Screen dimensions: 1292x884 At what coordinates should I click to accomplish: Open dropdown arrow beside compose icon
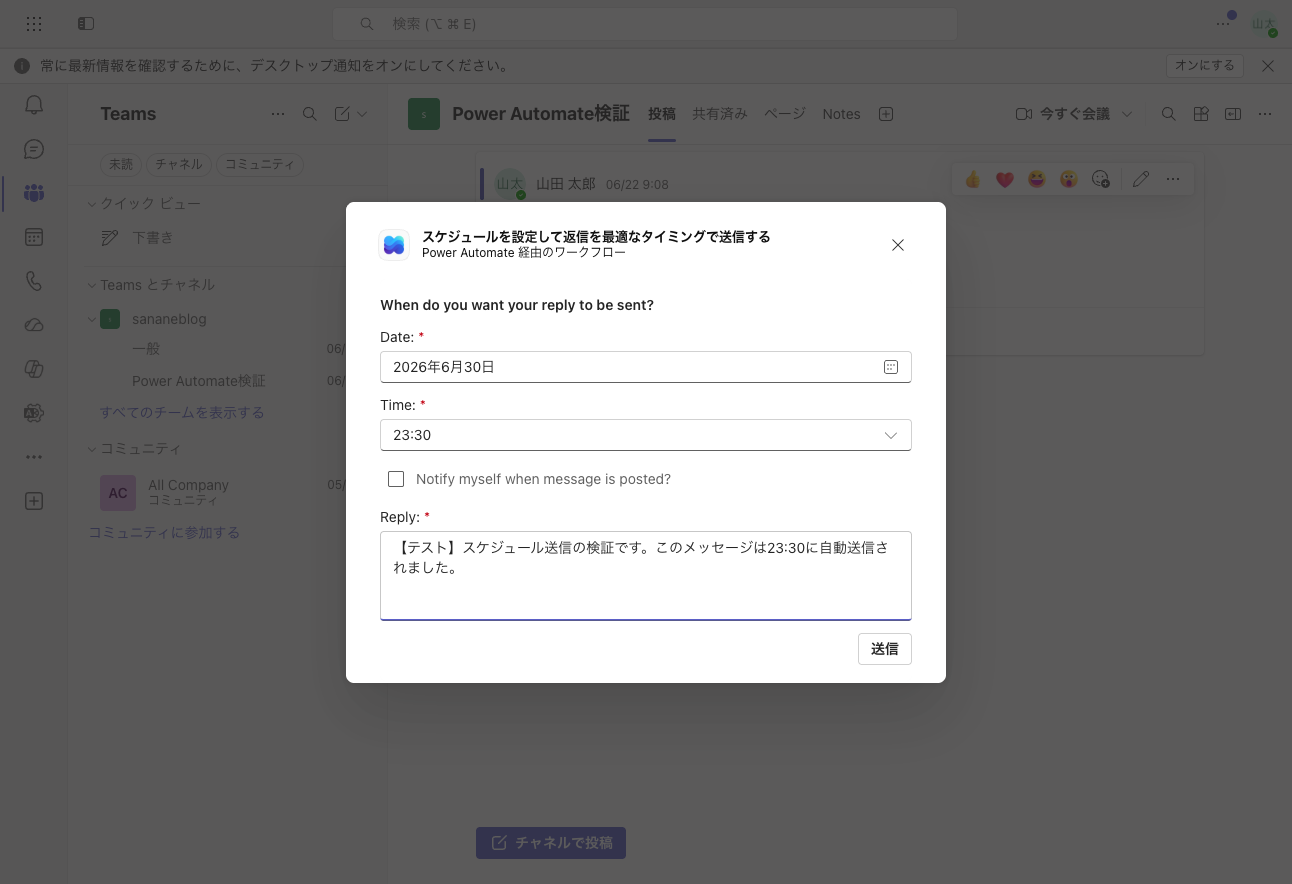(x=362, y=114)
